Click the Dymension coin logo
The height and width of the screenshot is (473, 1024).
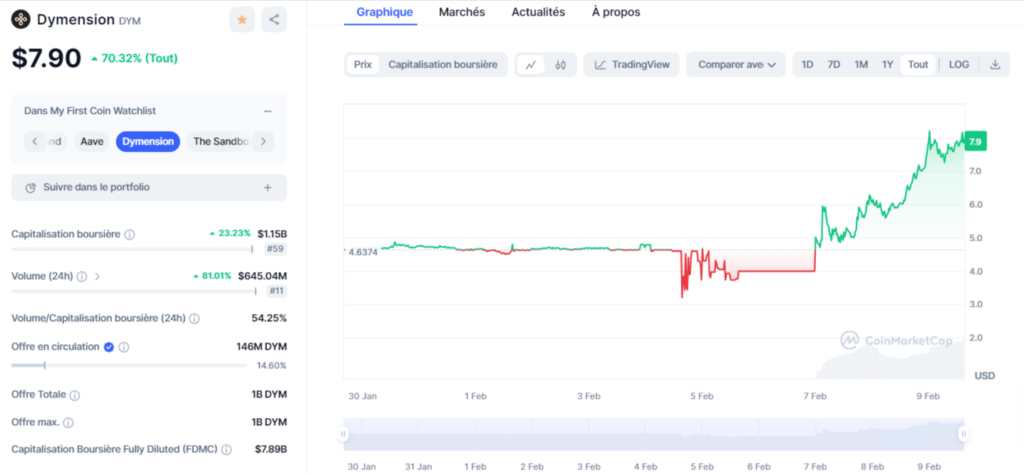coord(21,20)
